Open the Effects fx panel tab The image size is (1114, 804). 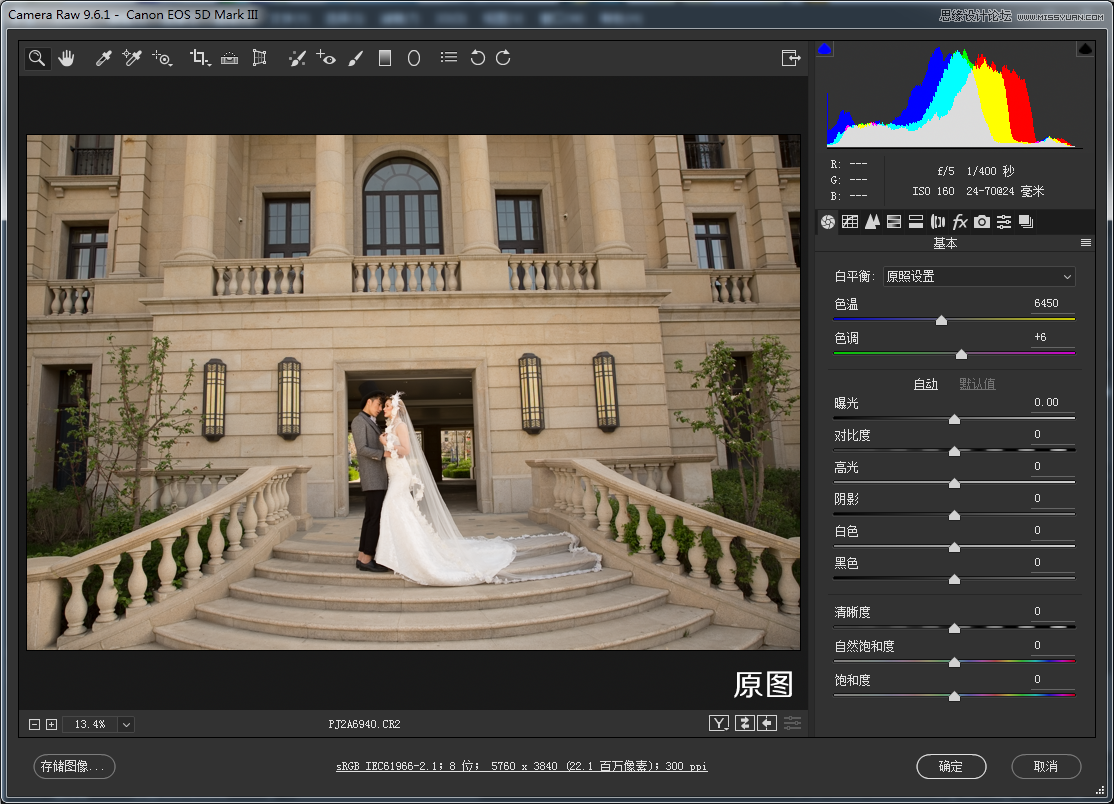click(x=960, y=222)
